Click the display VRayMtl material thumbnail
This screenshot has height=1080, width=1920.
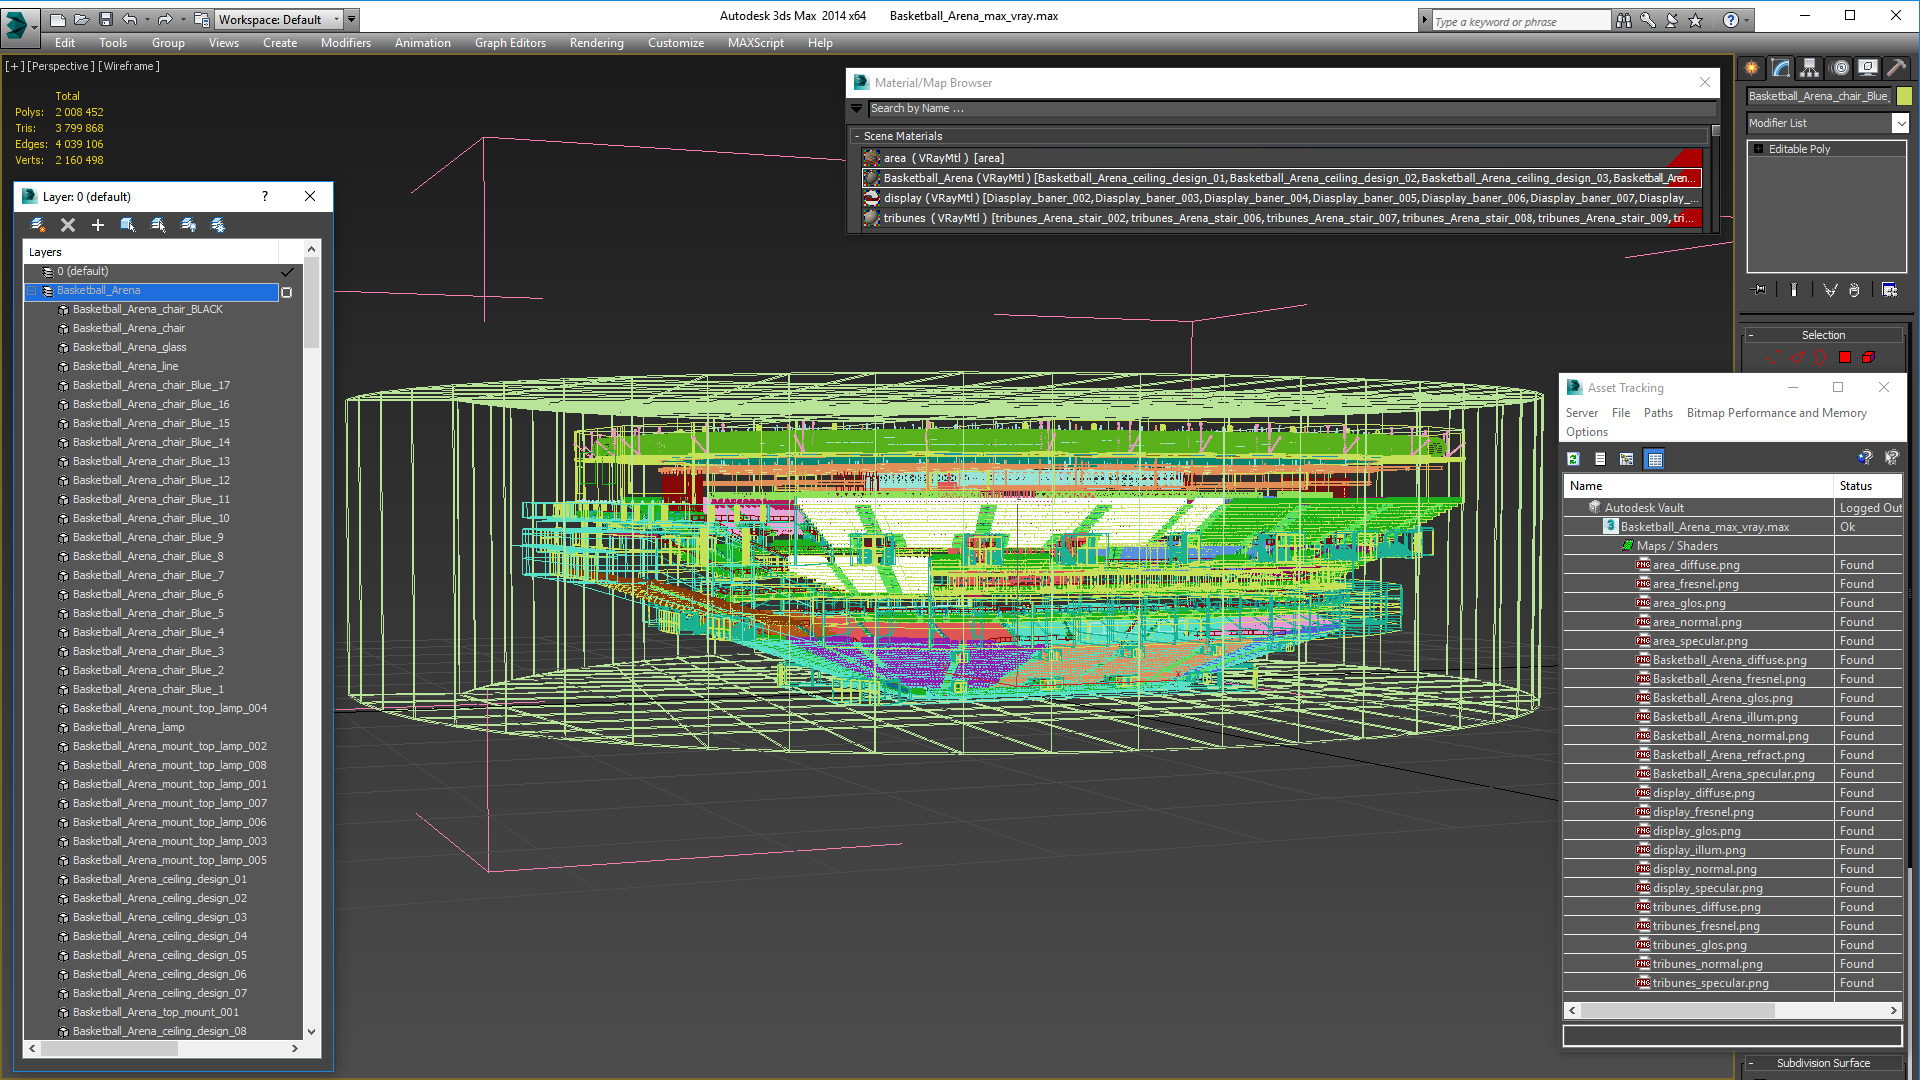point(872,198)
